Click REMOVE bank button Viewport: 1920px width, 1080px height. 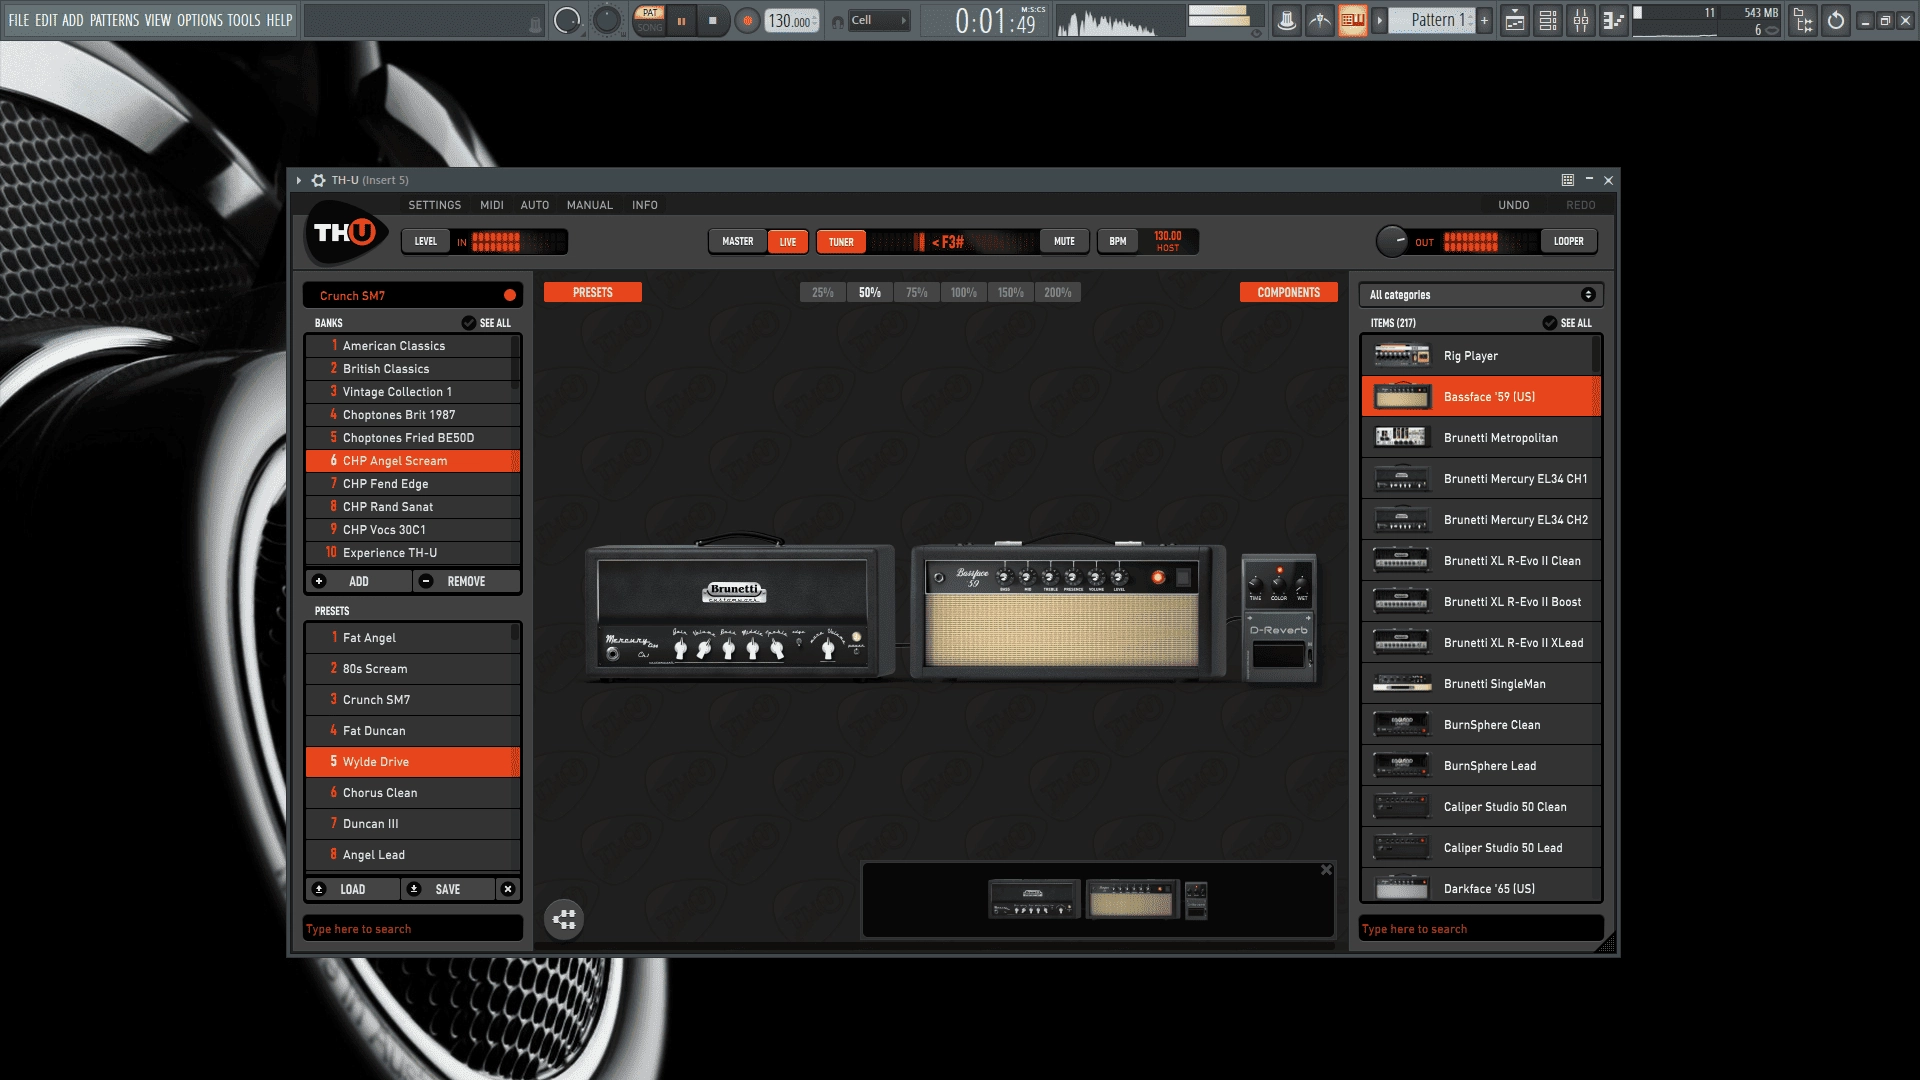[x=467, y=581]
